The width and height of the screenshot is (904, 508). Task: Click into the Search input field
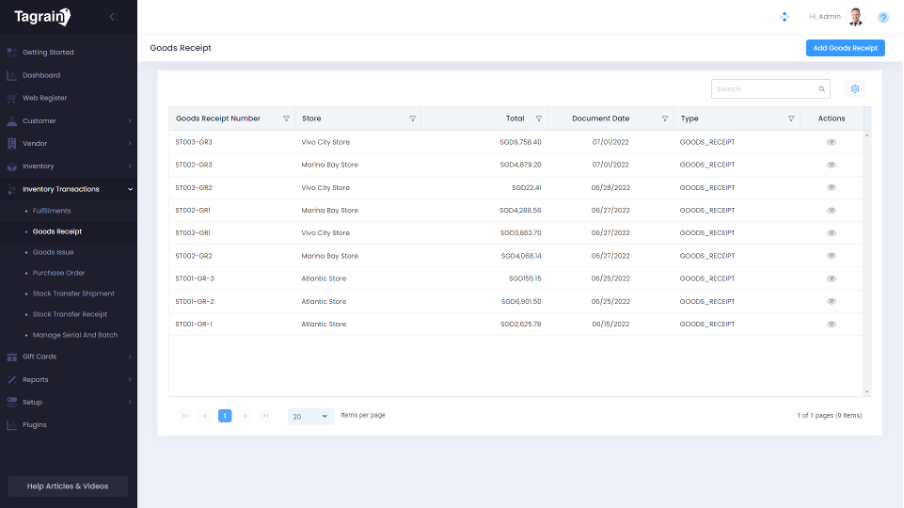coord(765,89)
